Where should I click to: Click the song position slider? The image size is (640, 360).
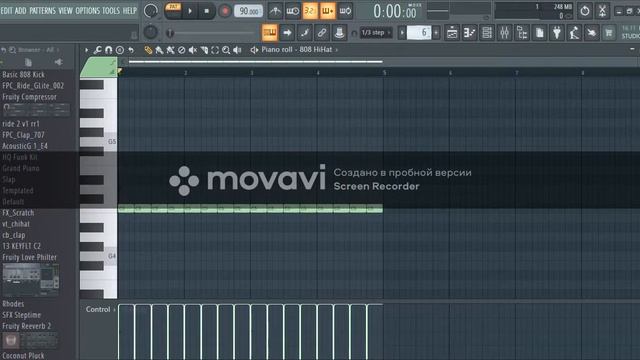[210, 33]
